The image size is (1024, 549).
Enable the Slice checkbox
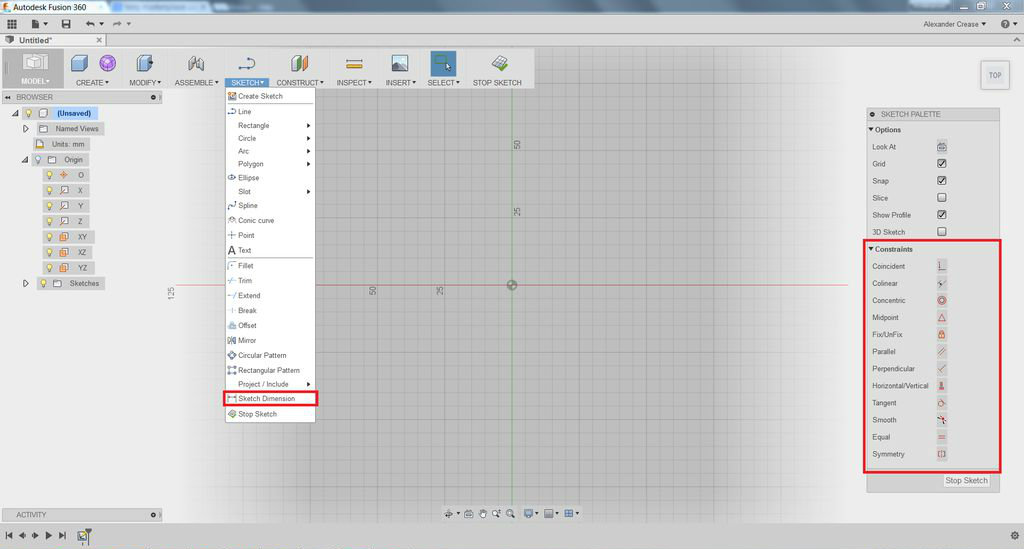tap(942, 198)
